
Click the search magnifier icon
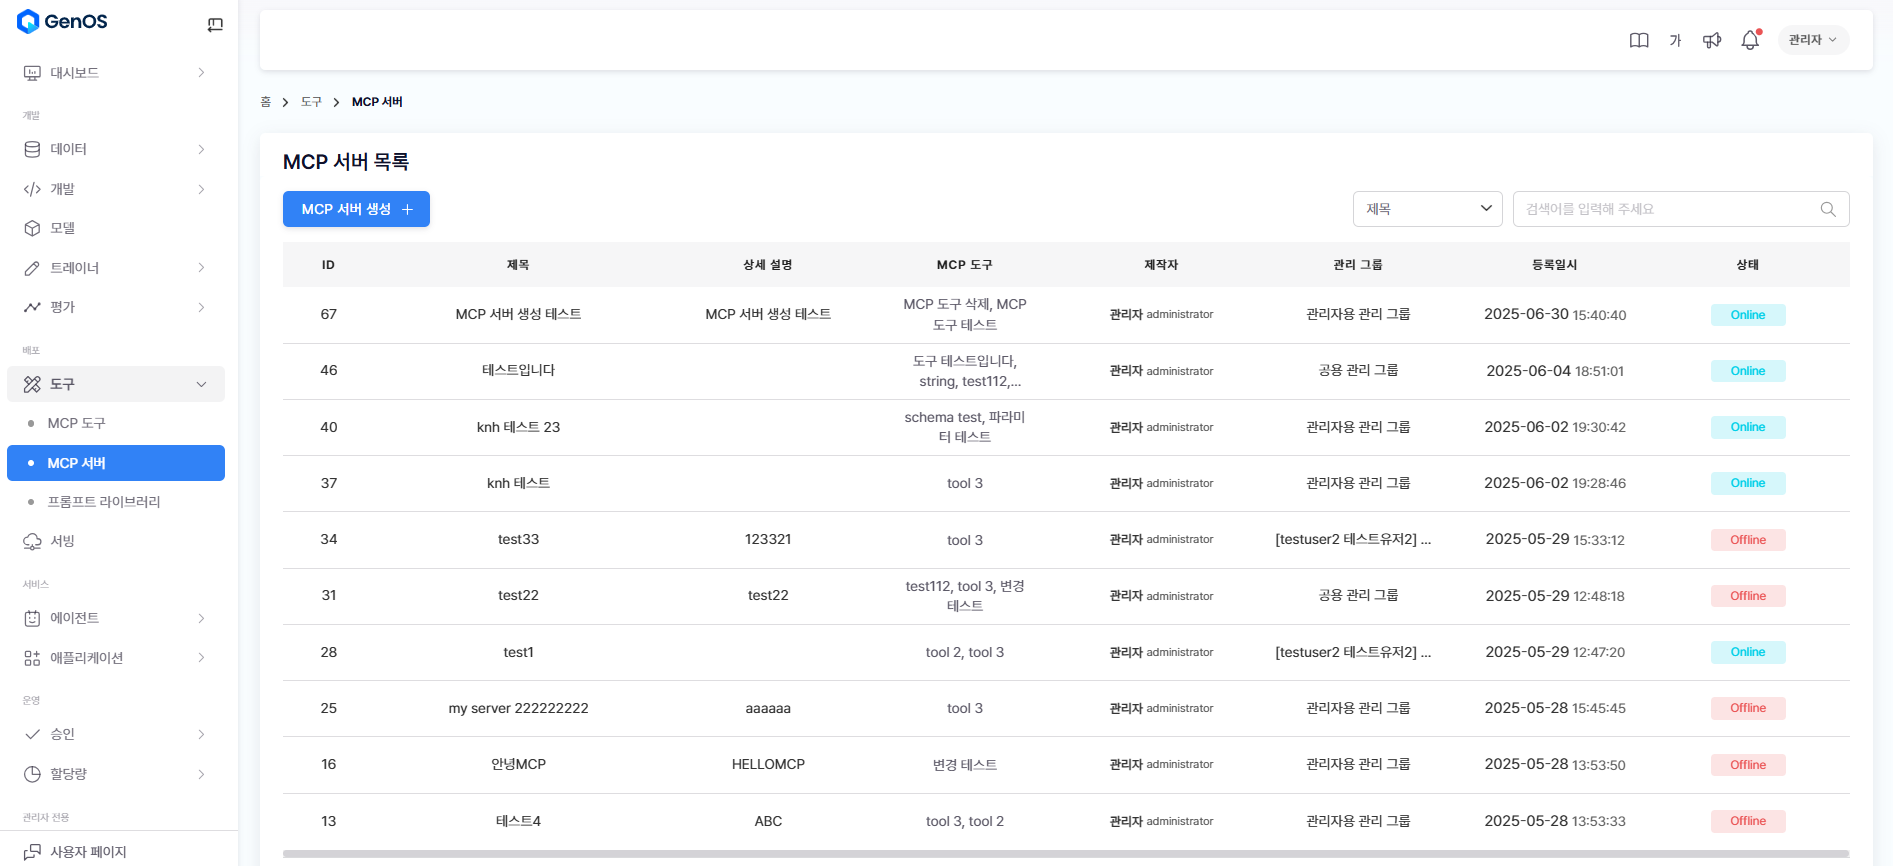click(1827, 209)
